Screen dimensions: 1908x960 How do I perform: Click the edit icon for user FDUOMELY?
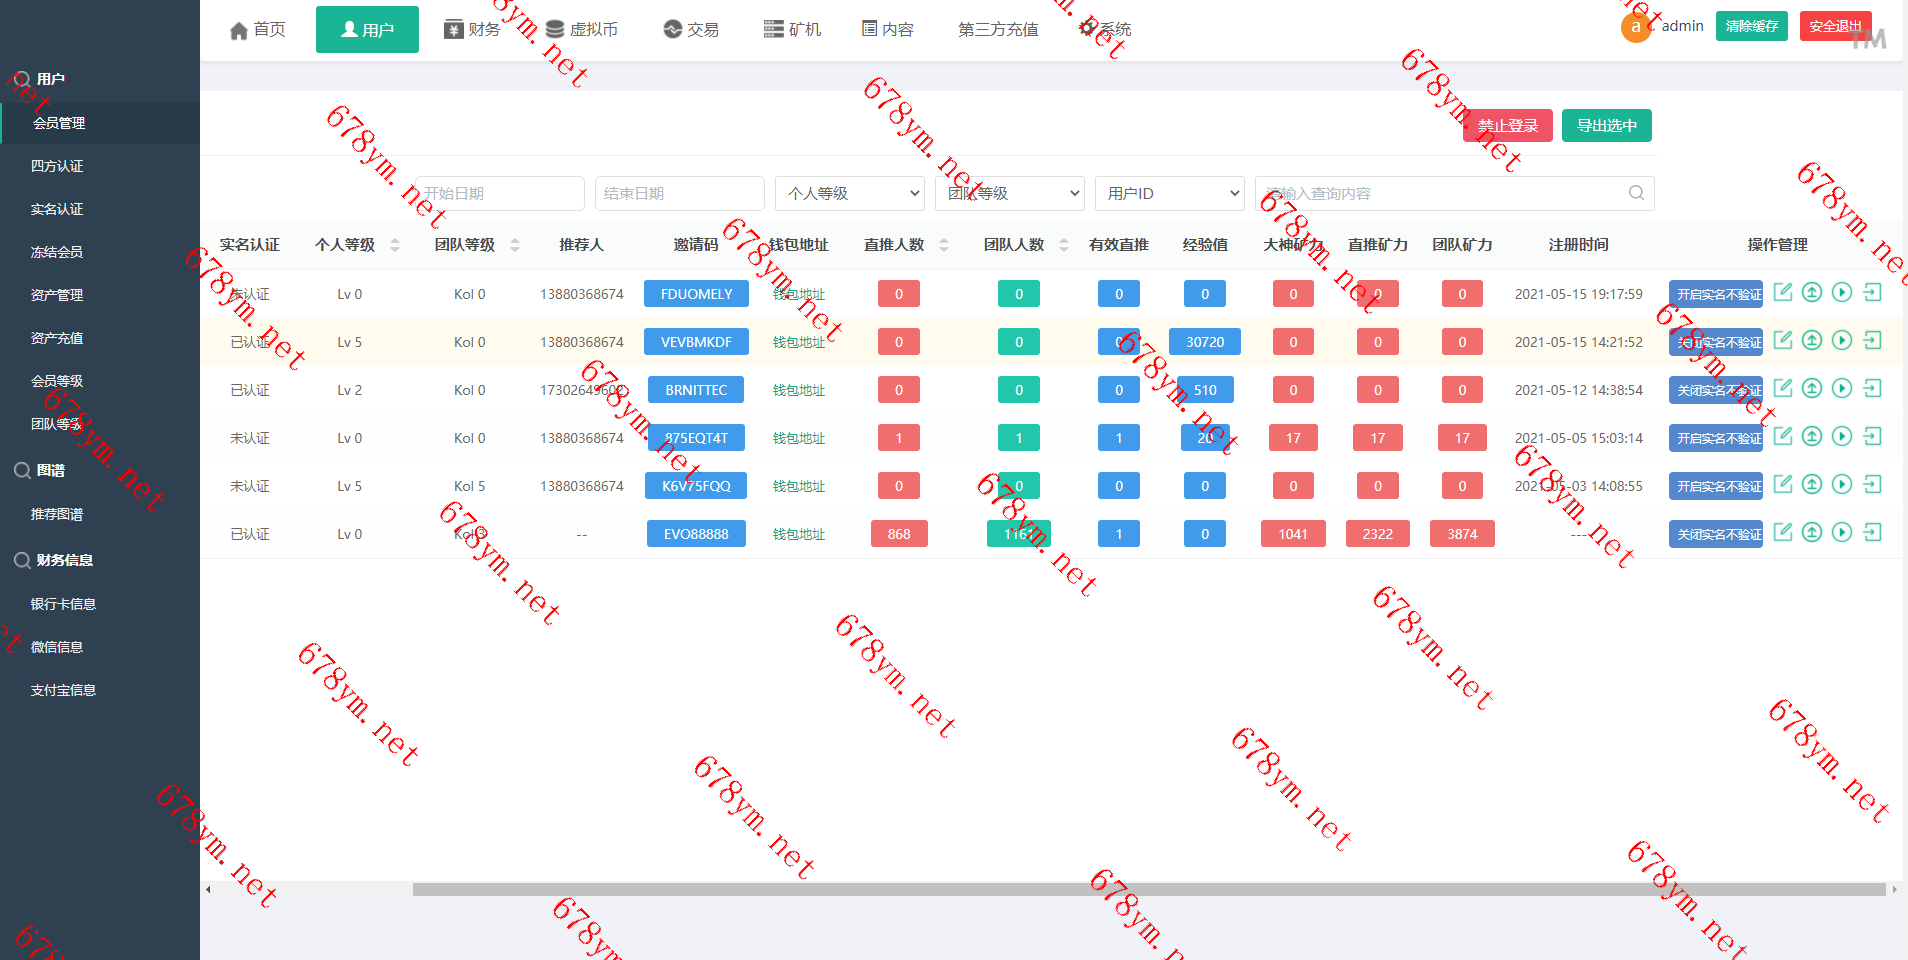point(1782,292)
